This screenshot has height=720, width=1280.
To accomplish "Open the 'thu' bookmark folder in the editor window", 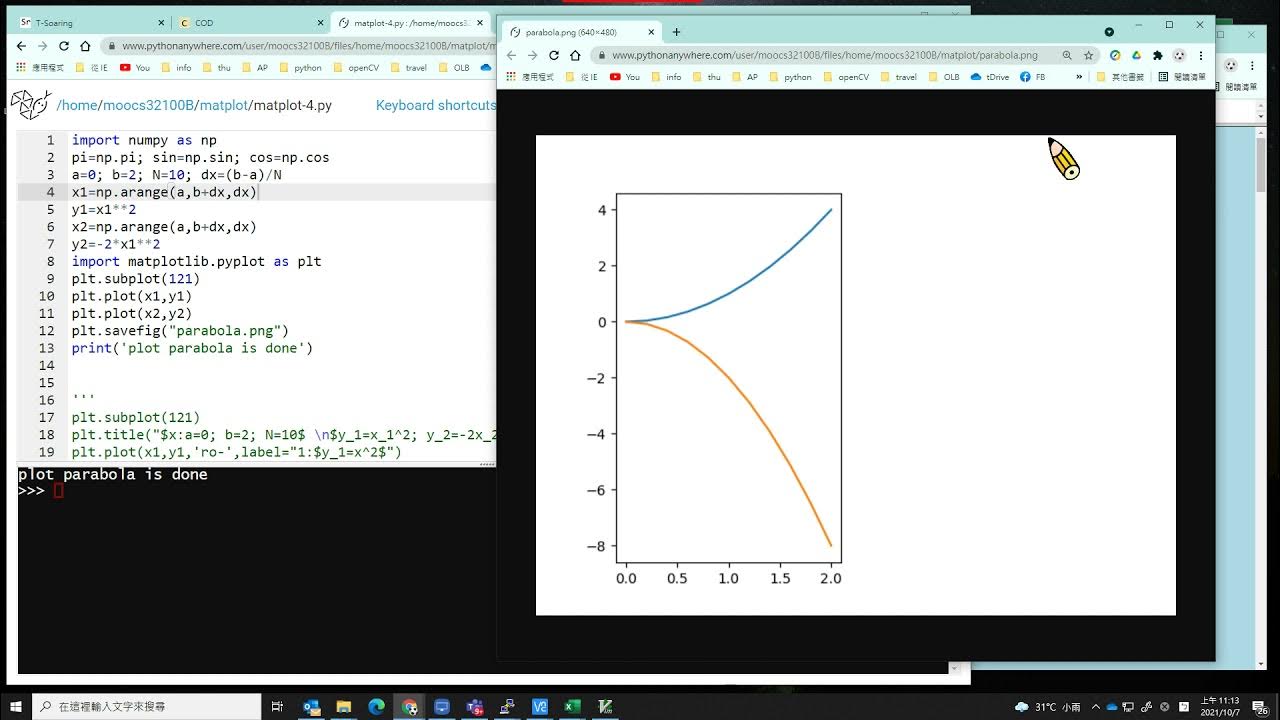I will (x=217, y=68).
